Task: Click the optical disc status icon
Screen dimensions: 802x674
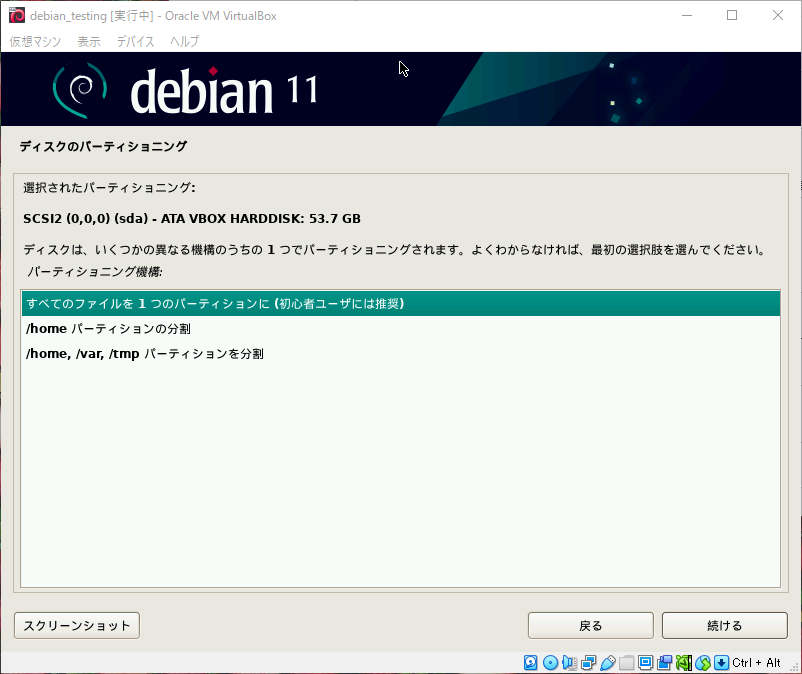Action: pos(550,663)
